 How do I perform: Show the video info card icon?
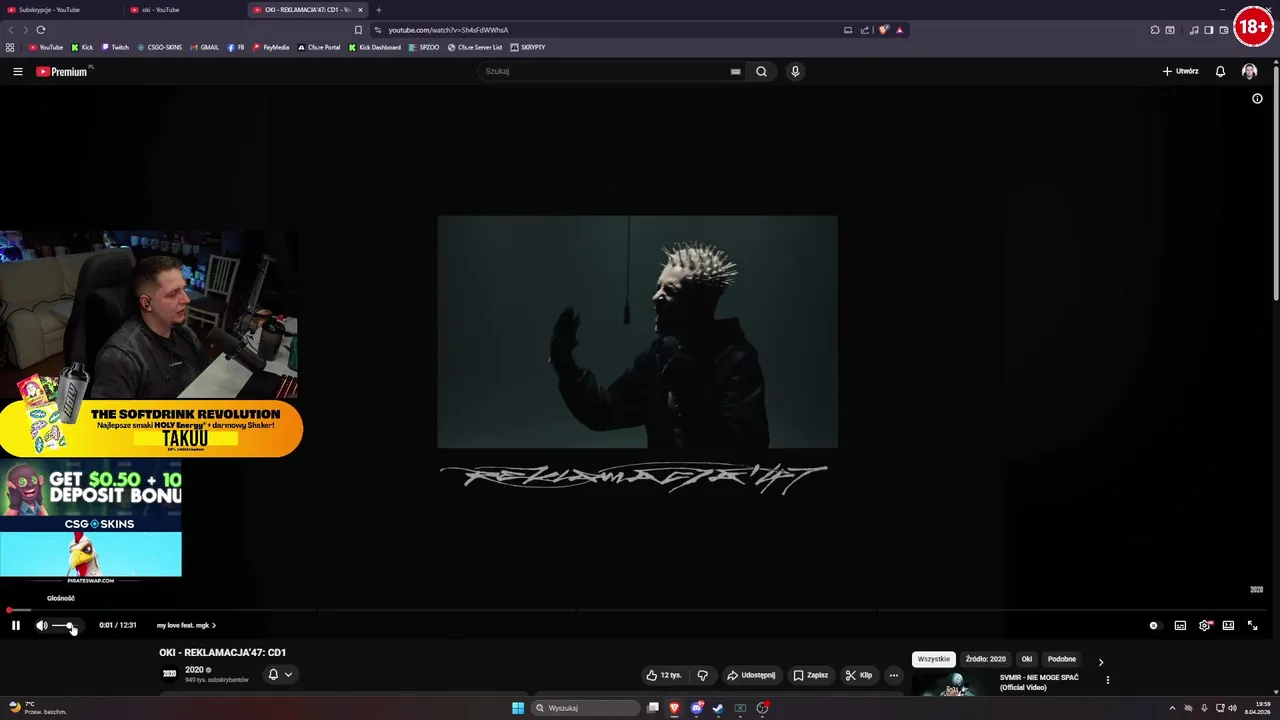(1257, 99)
